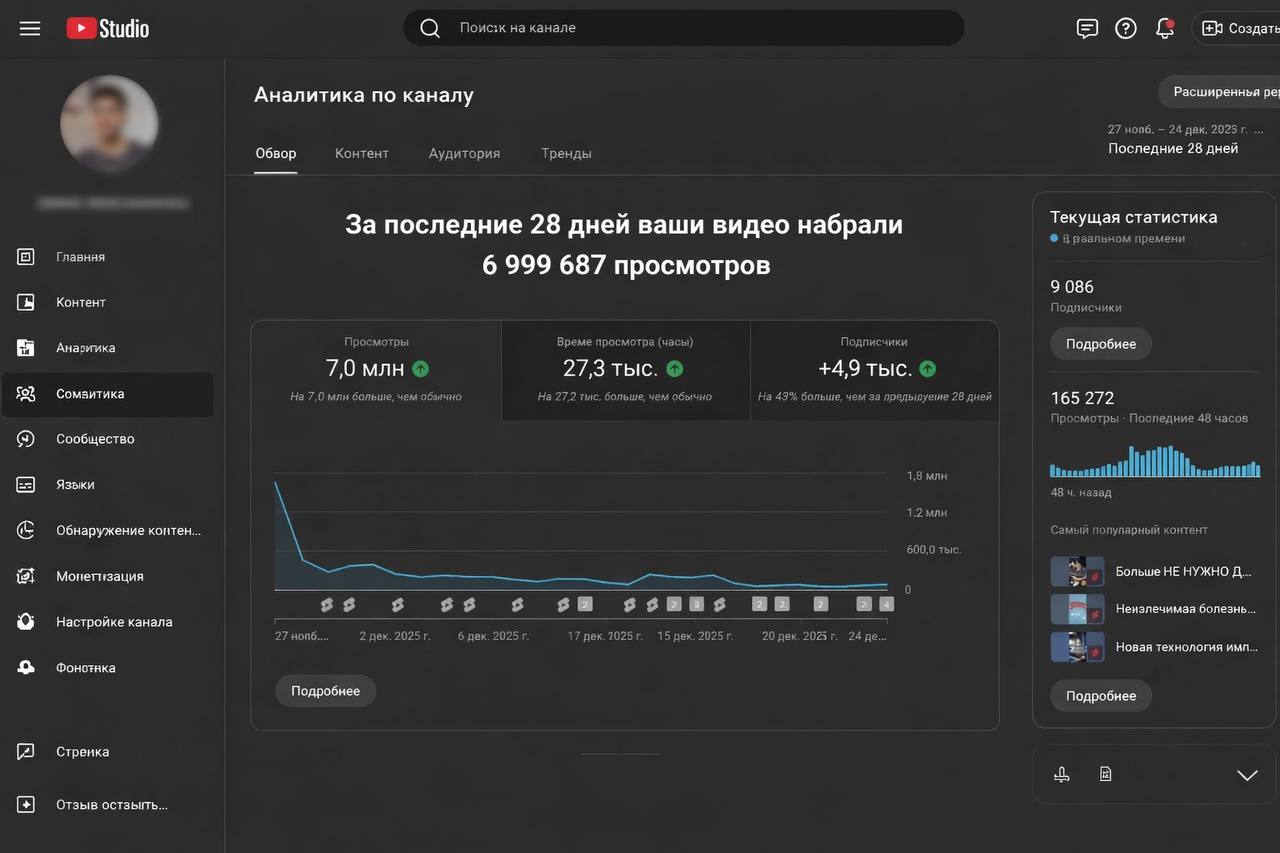Click the notifications bell icon
This screenshot has width=1280, height=853.
pyautogui.click(x=1165, y=27)
